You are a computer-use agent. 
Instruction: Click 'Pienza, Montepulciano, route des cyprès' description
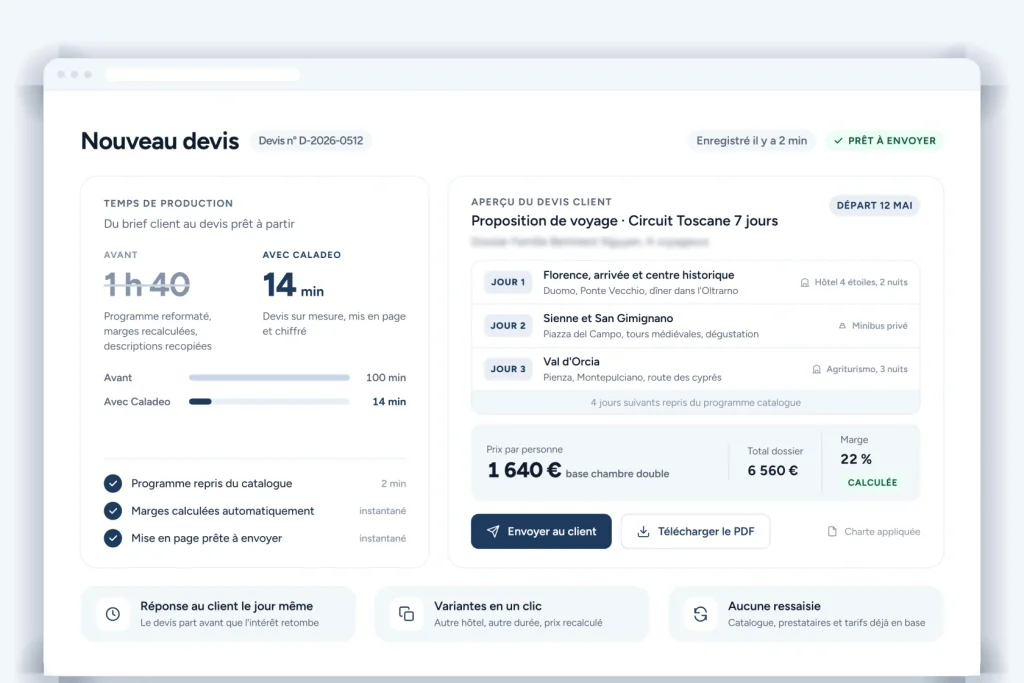point(632,377)
